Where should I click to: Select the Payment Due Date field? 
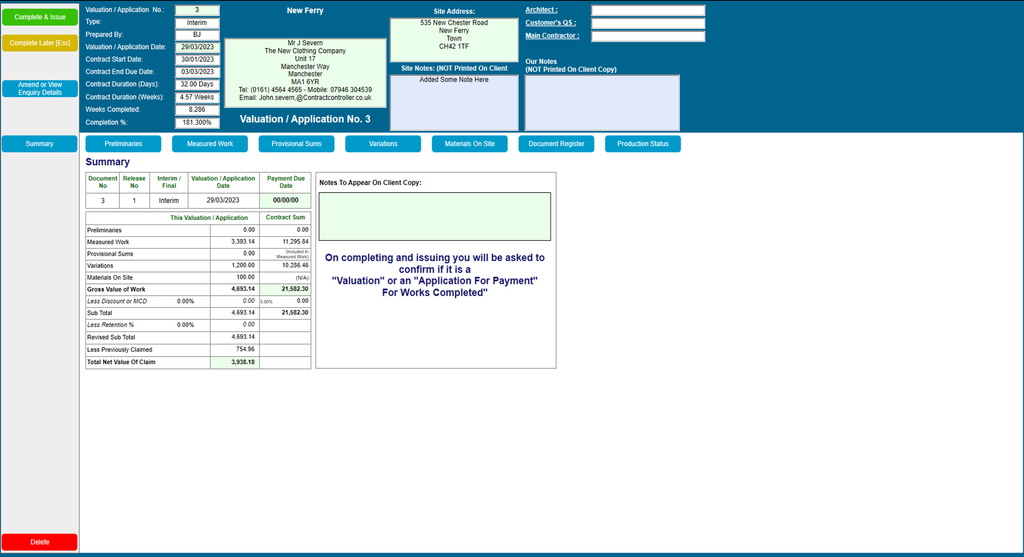tap(285, 200)
